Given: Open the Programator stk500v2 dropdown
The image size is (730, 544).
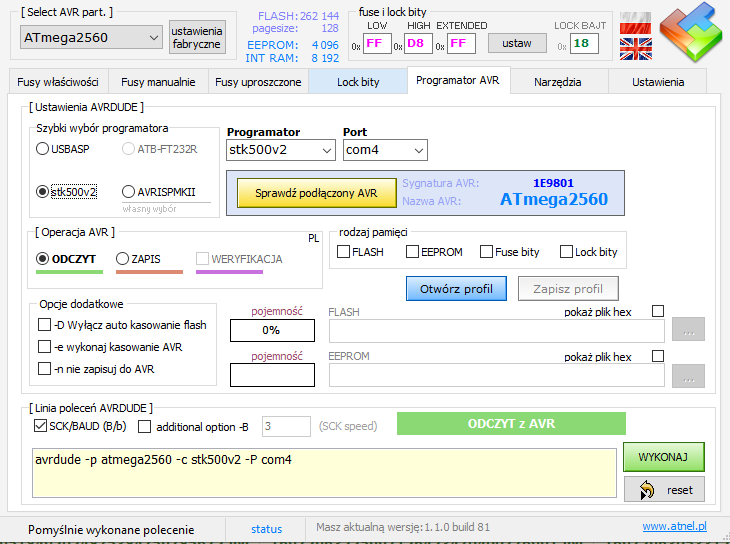Looking at the screenshot, I should [281, 150].
